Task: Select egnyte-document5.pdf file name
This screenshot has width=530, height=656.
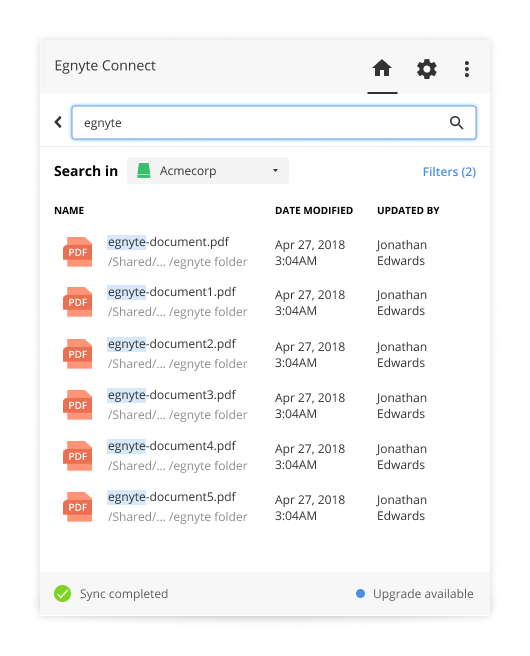Action: 172,497
